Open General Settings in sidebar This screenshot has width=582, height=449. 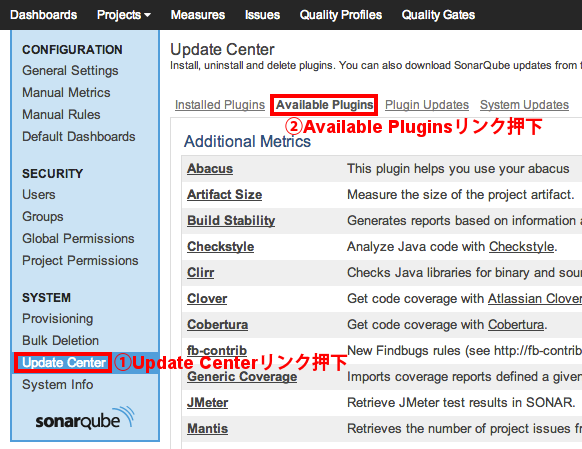click(70, 71)
